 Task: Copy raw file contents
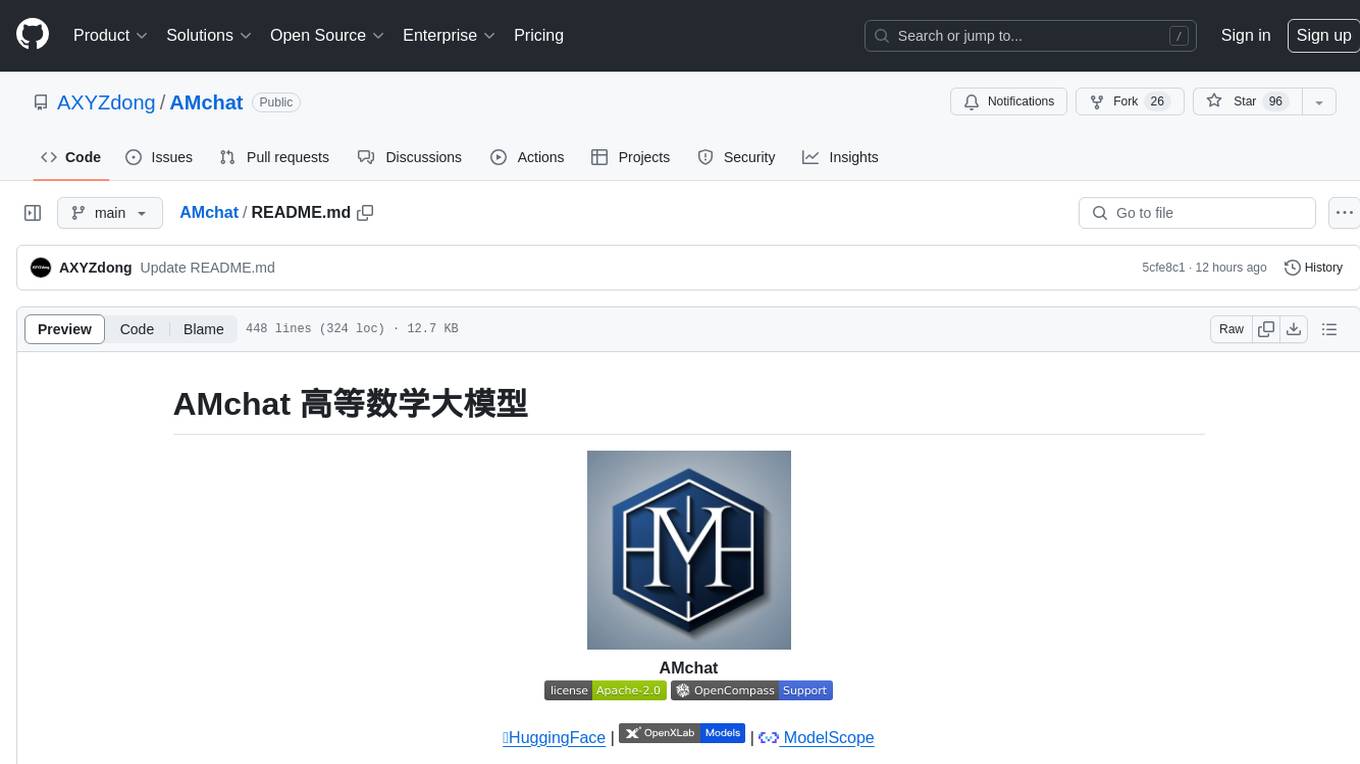coord(1267,329)
